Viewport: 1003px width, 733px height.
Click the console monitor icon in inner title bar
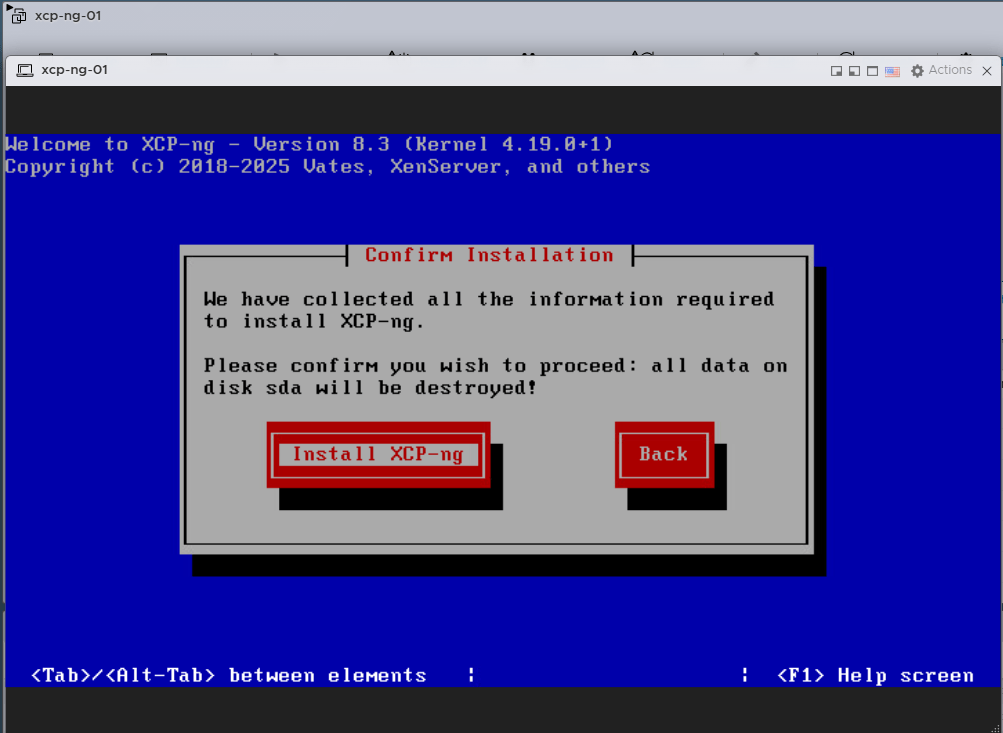(24, 70)
